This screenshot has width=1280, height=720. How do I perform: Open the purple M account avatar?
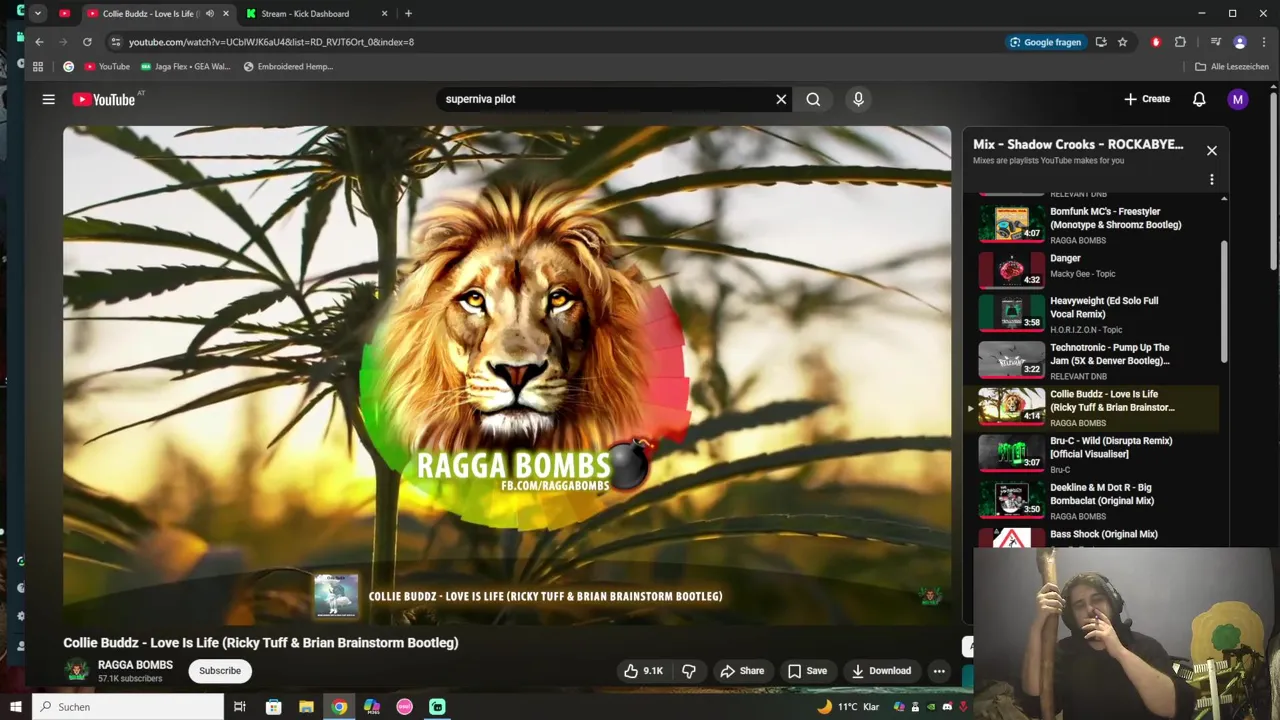1238,99
